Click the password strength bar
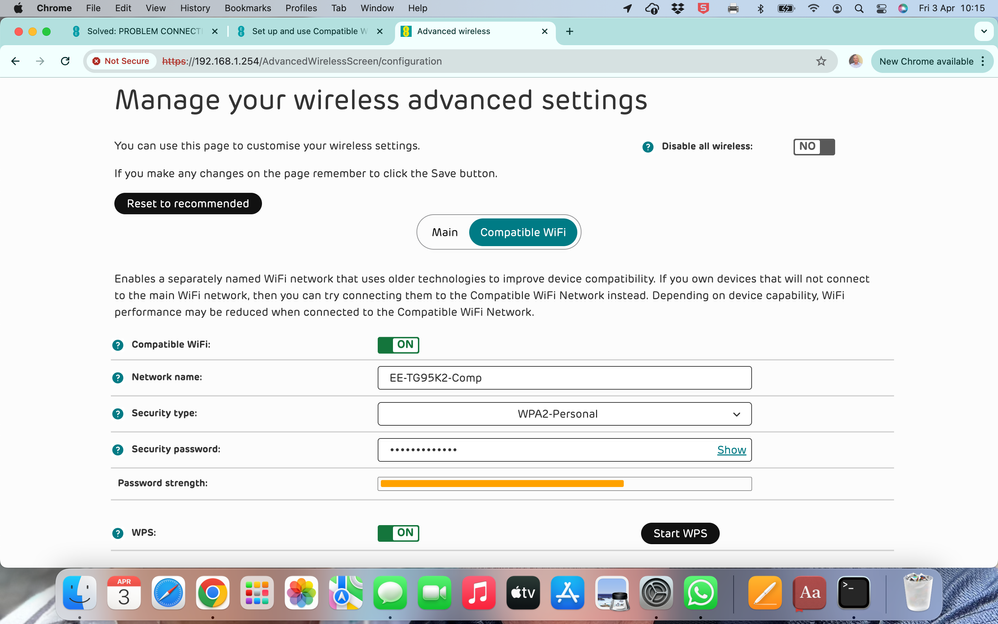This screenshot has height=624, width=998. coord(564,484)
